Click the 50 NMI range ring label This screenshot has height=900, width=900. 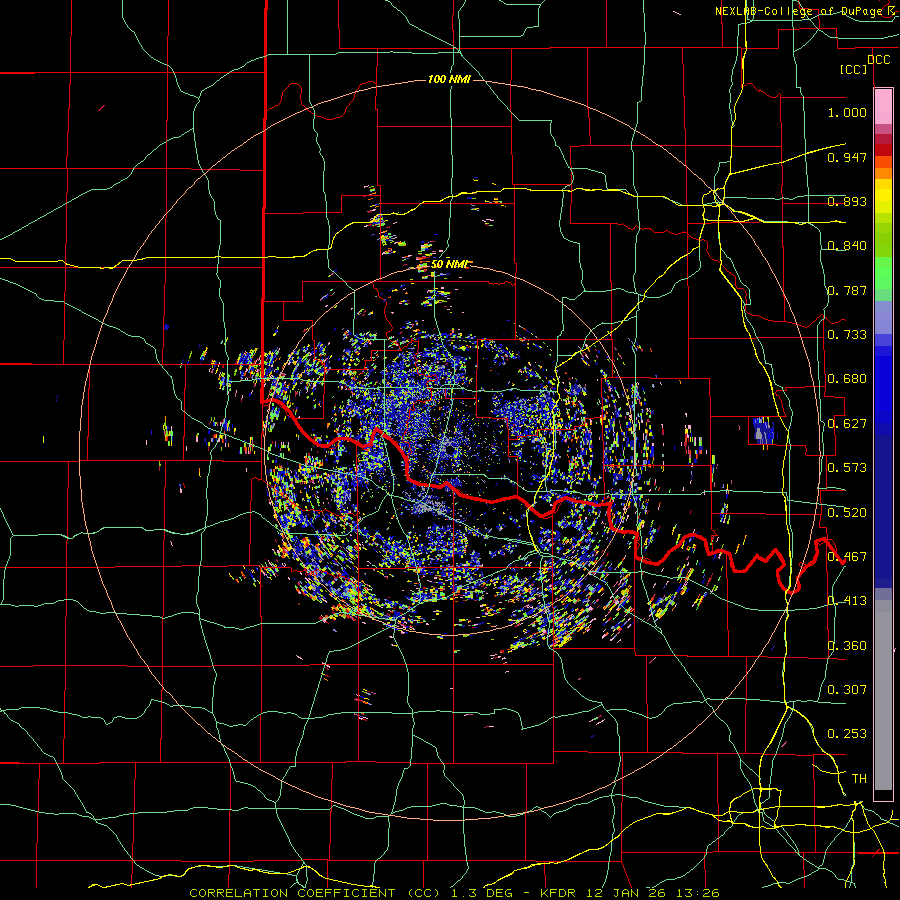coord(449,264)
